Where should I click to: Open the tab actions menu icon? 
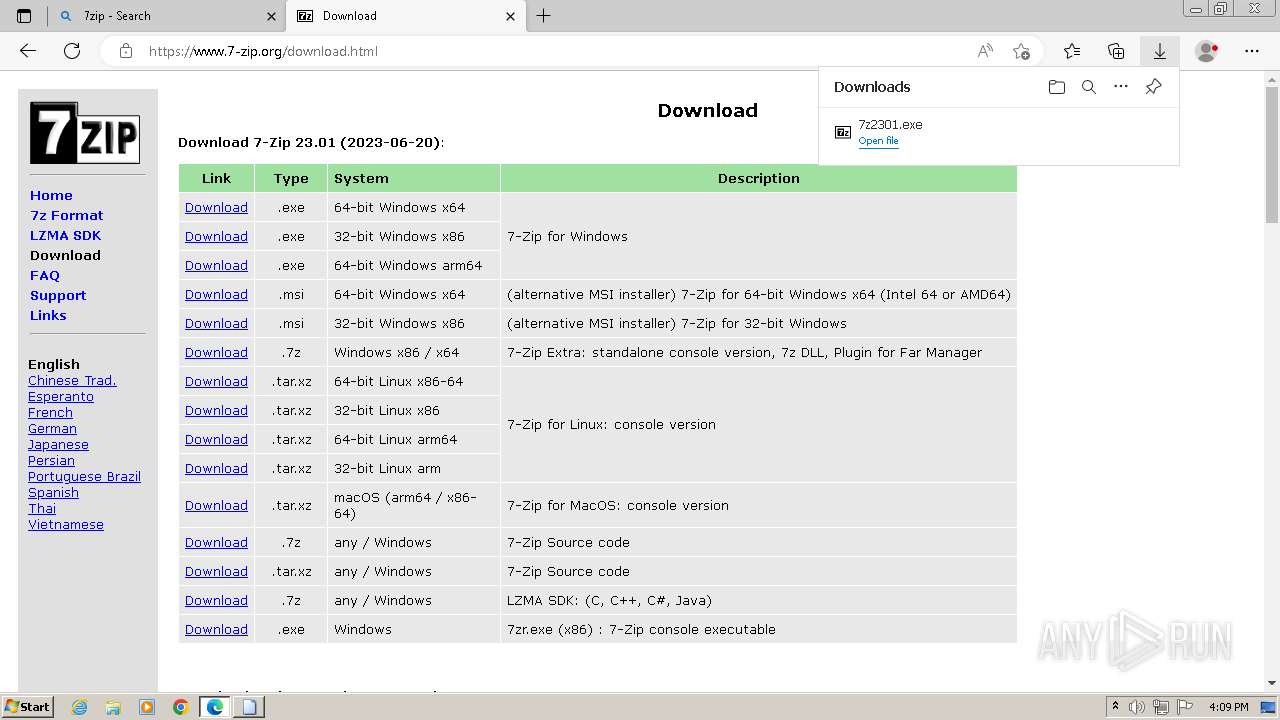click(x=24, y=16)
